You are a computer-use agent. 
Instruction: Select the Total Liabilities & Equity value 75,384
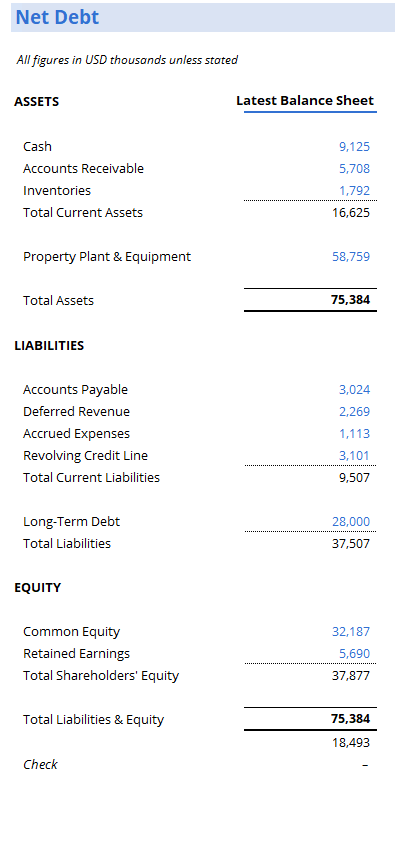tap(350, 719)
